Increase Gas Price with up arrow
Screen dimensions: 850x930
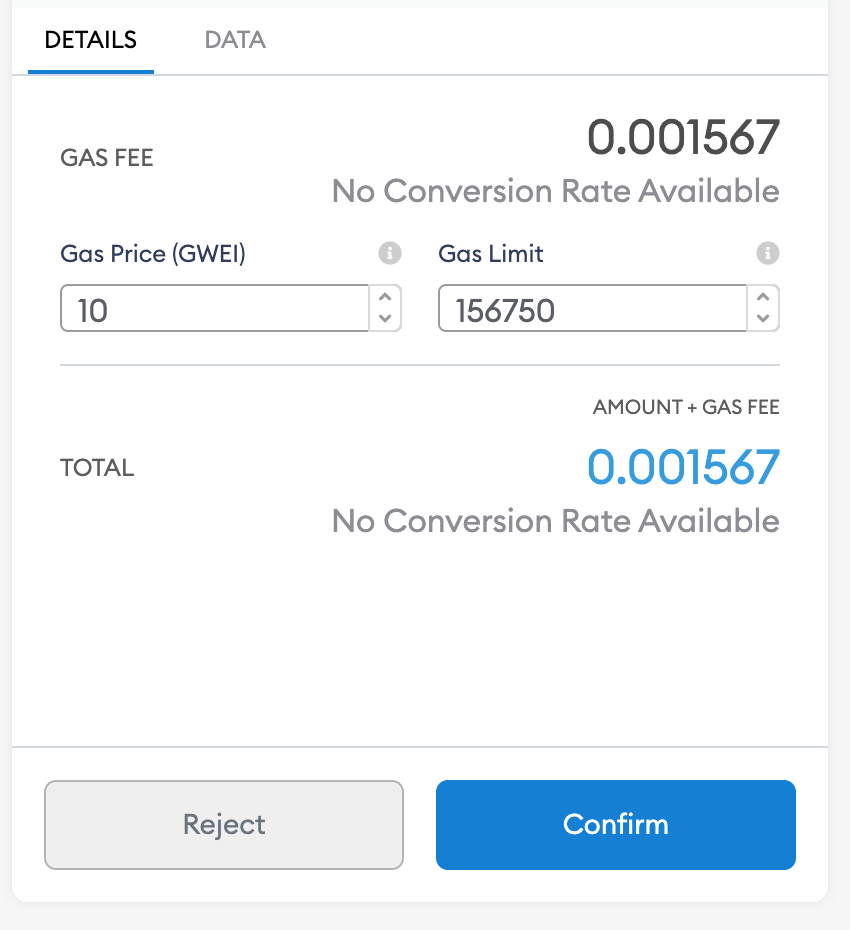tap(385, 297)
